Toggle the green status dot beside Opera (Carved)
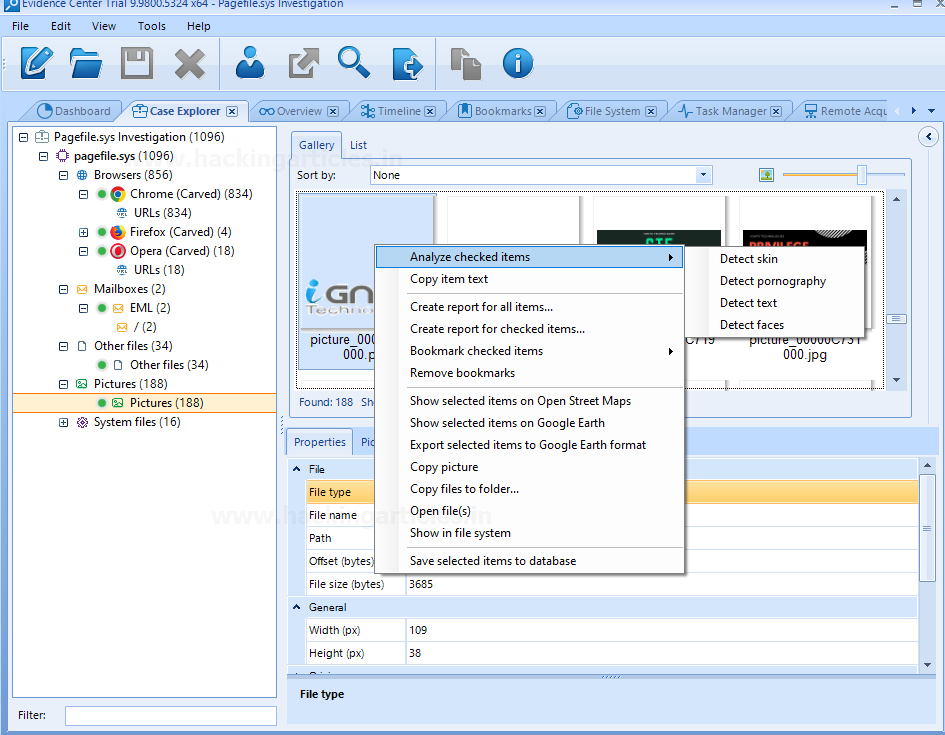Viewport: 945px width, 735px height. click(102, 251)
